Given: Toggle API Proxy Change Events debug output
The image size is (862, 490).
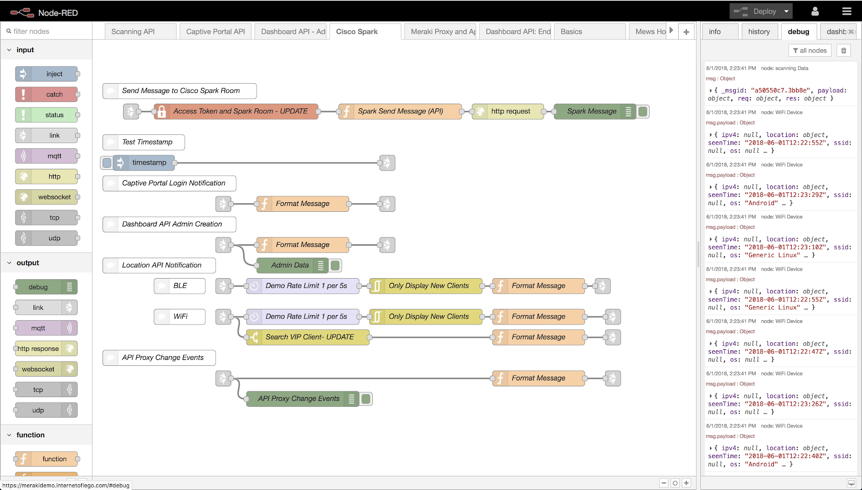Looking at the screenshot, I should (x=366, y=399).
